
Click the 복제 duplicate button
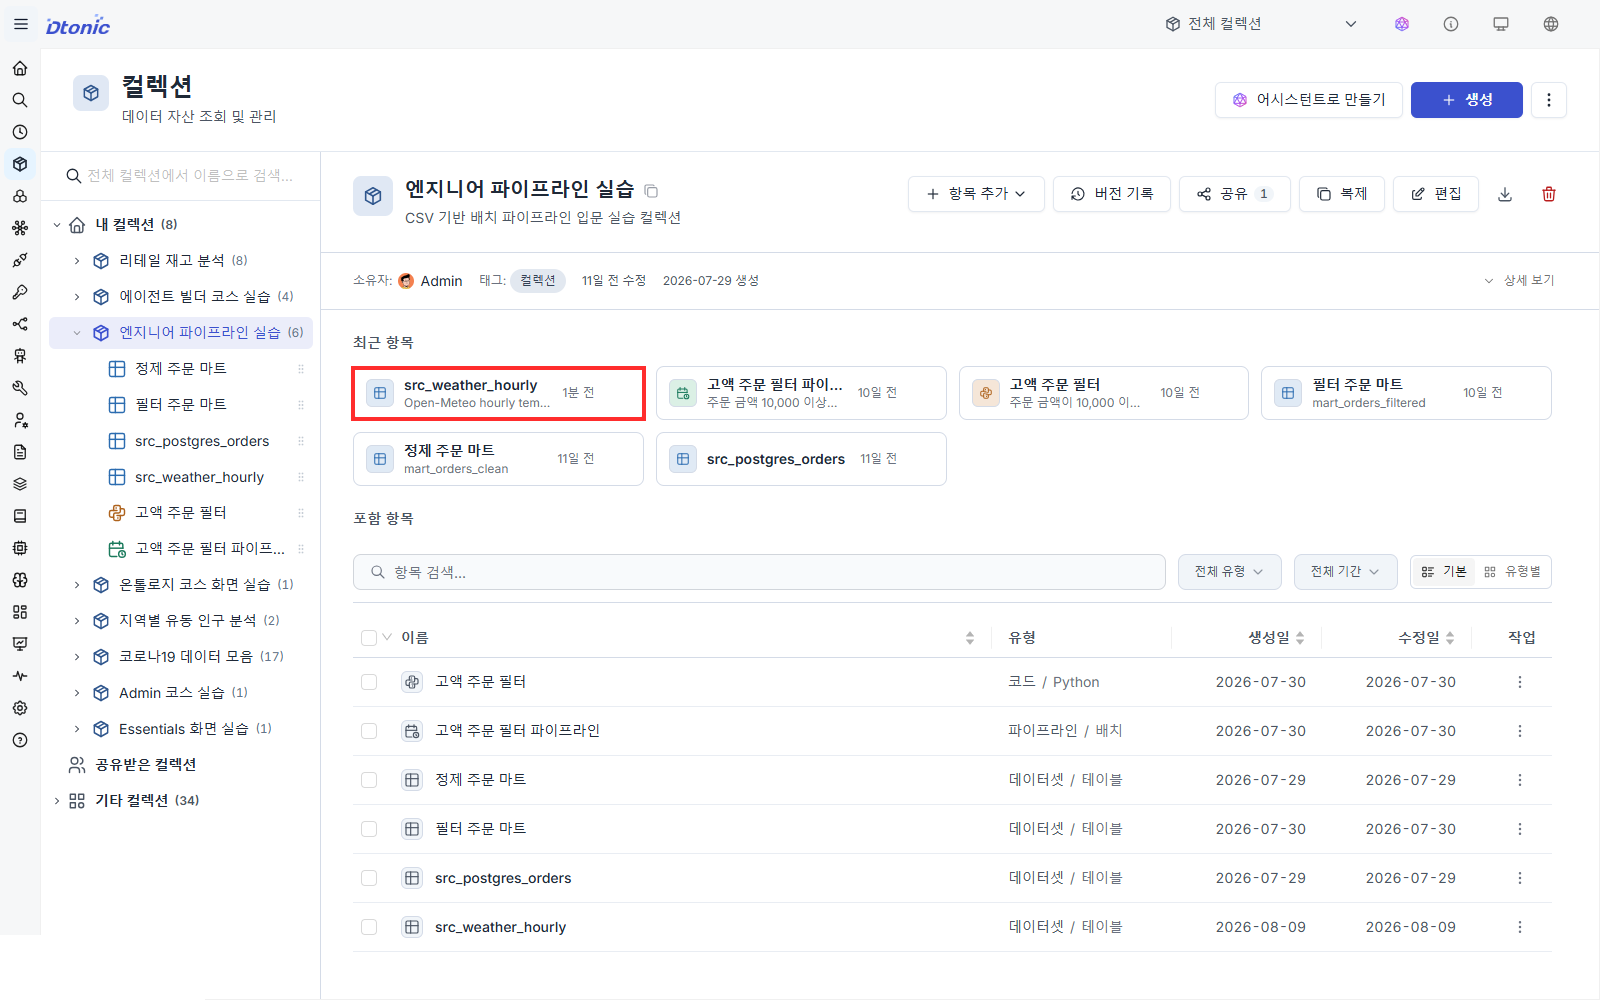tap(1341, 194)
